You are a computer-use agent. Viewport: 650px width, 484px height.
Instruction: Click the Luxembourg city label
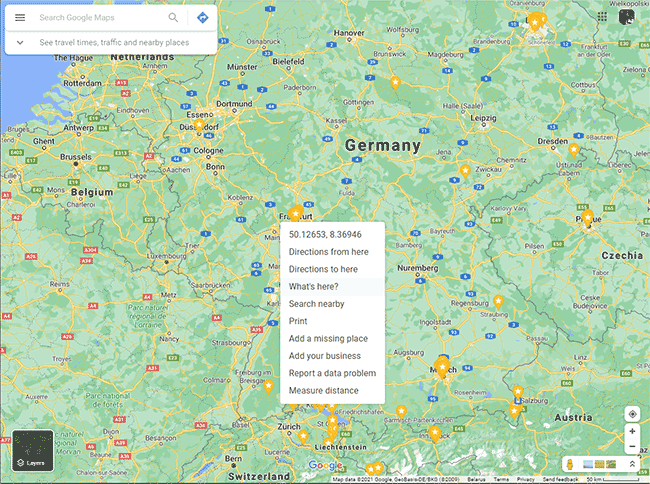(165, 256)
